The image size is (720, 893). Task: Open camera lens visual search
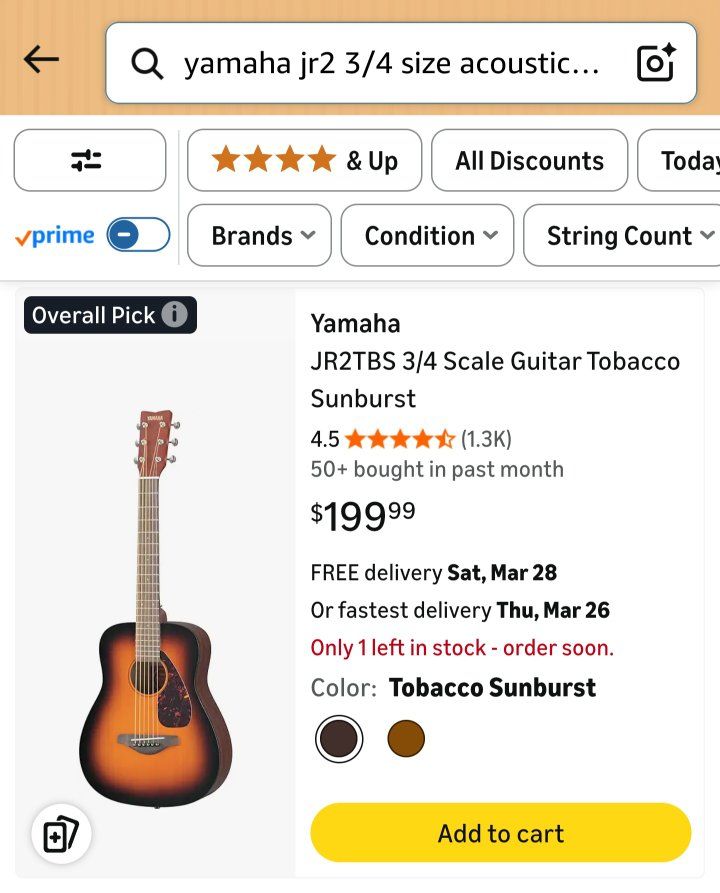(656, 63)
